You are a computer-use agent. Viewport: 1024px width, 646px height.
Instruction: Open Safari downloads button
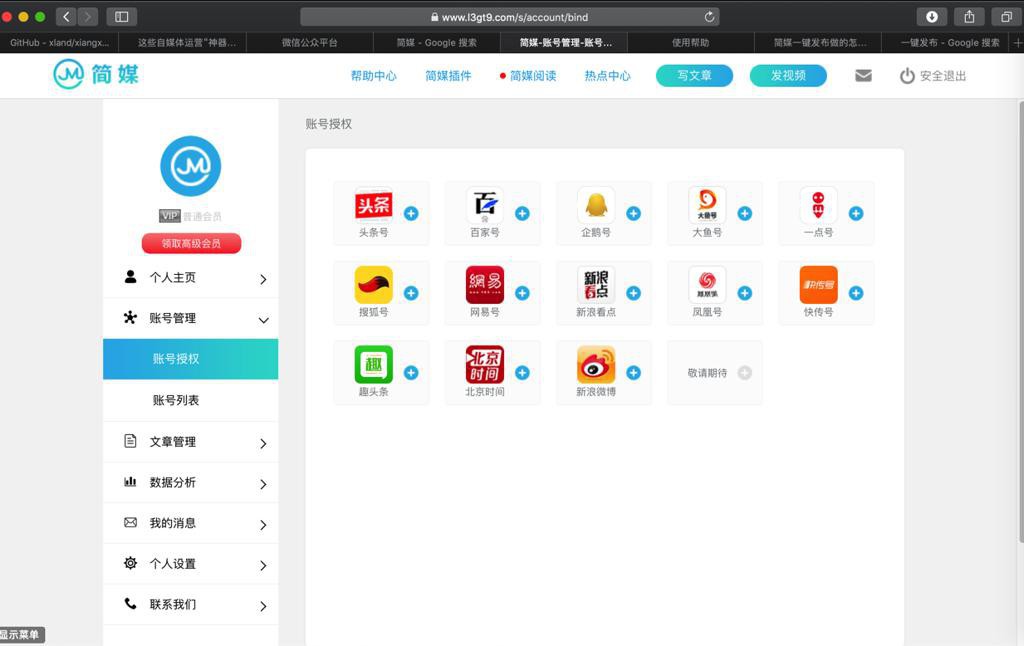(932, 17)
